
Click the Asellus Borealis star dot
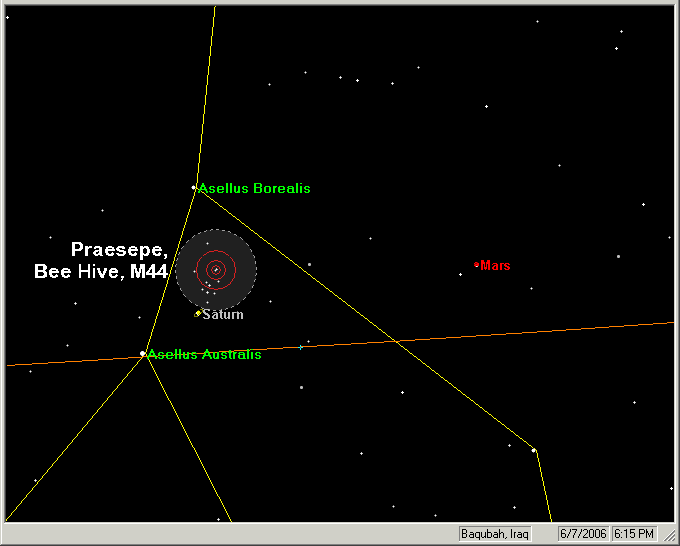(x=194, y=187)
